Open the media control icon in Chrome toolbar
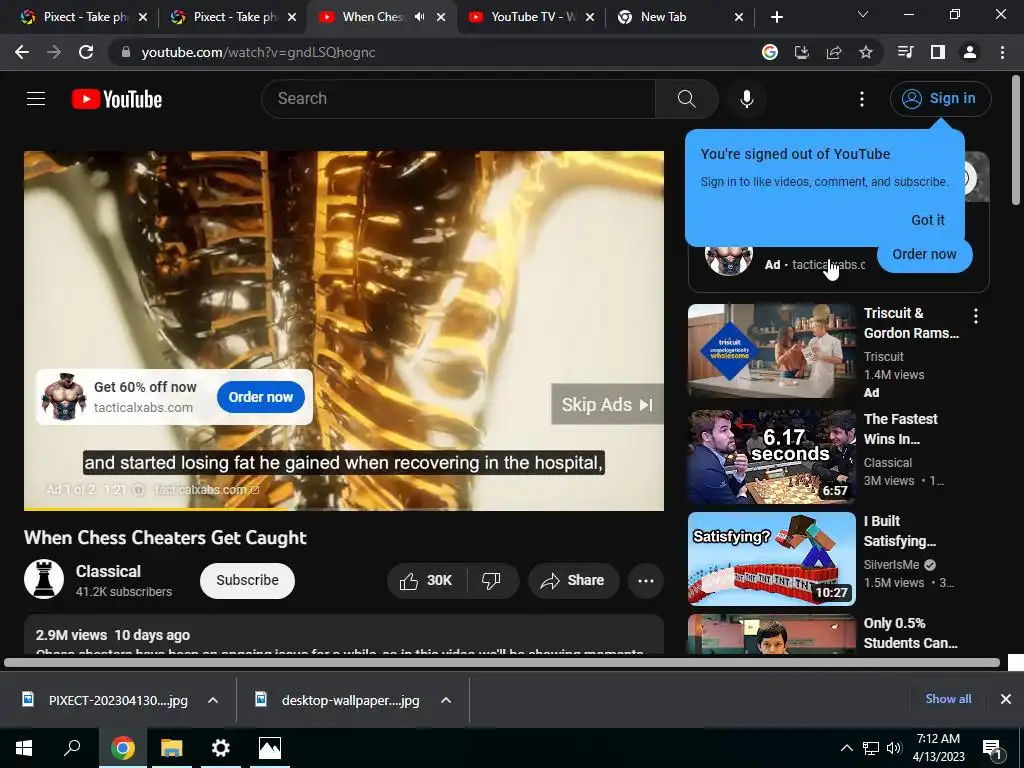The image size is (1024, 768). click(905, 52)
